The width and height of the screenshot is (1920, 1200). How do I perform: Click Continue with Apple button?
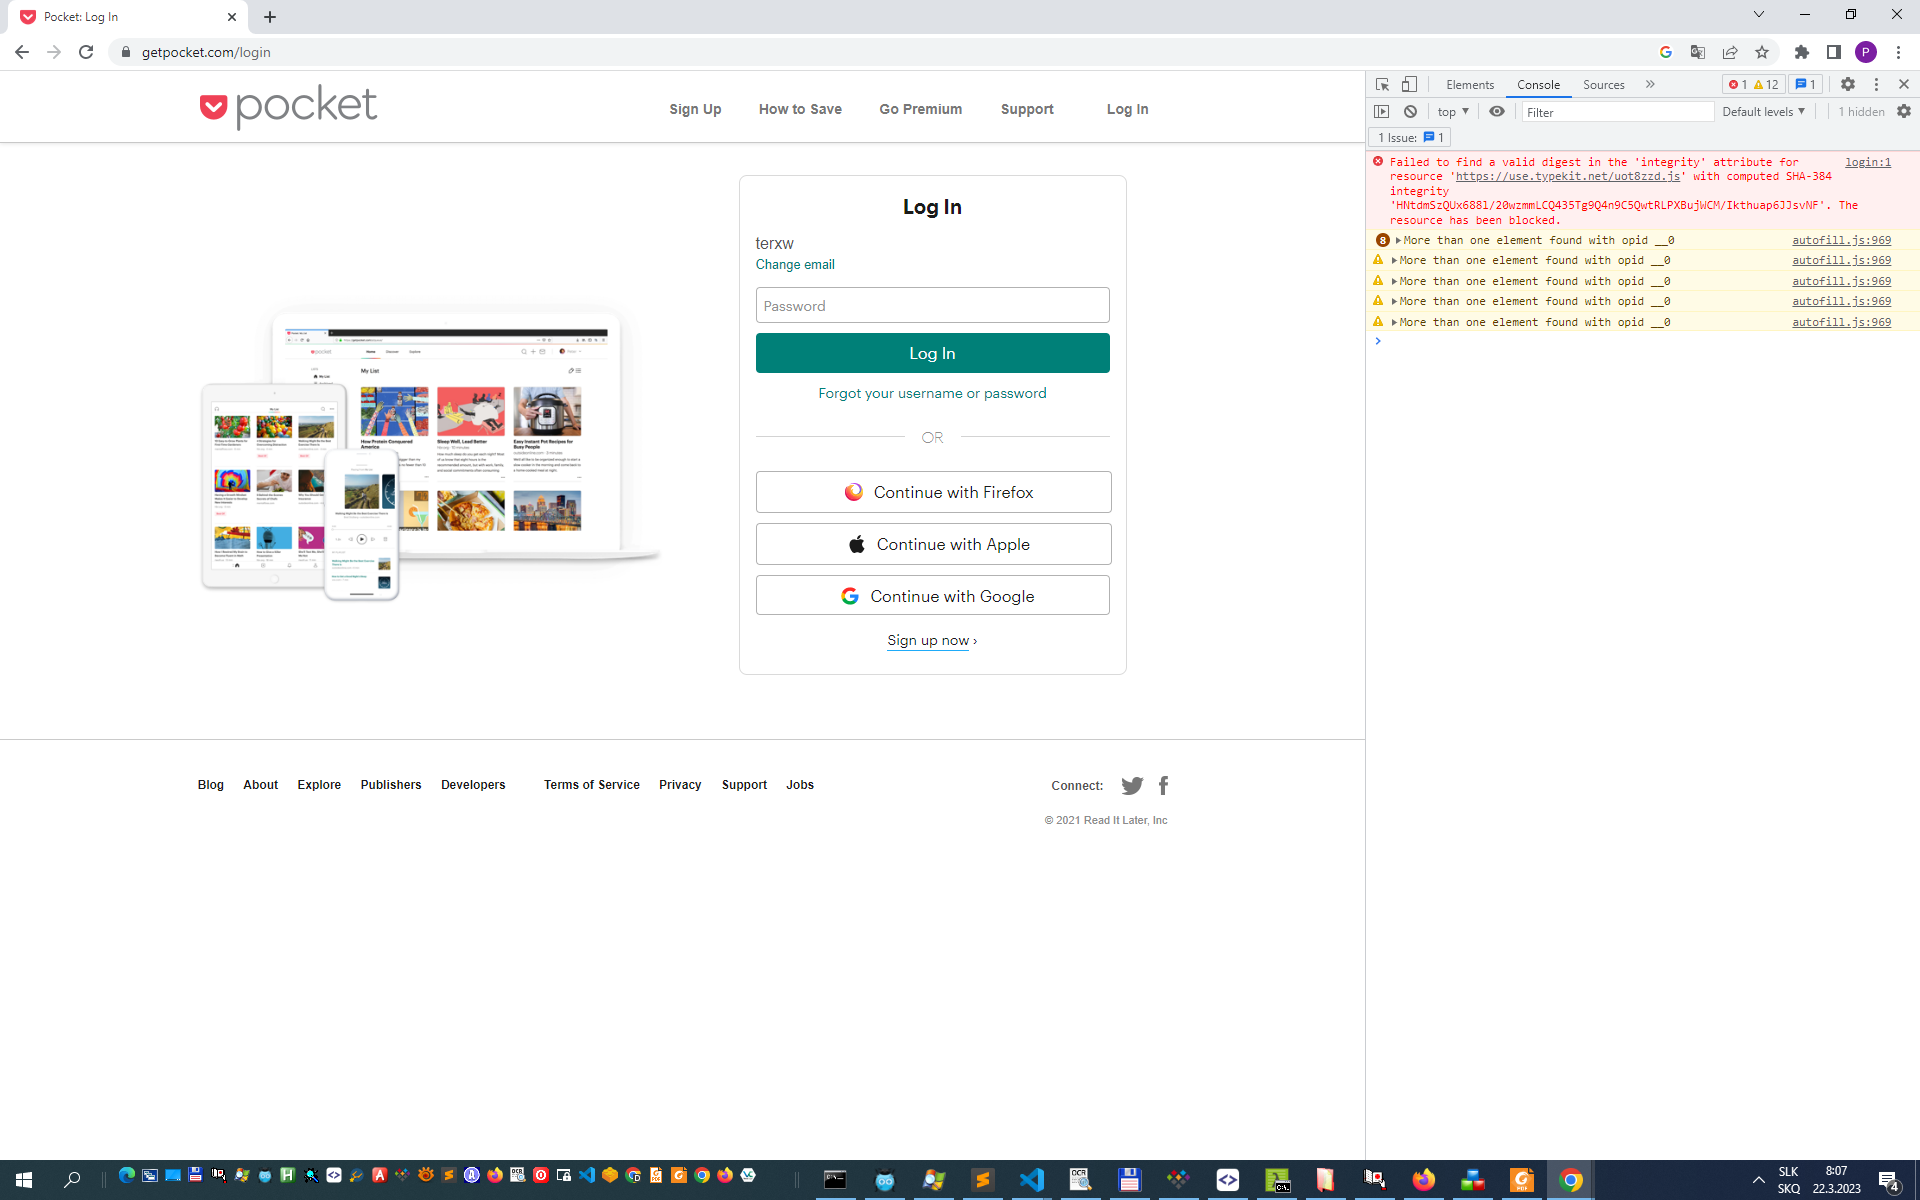(x=933, y=544)
